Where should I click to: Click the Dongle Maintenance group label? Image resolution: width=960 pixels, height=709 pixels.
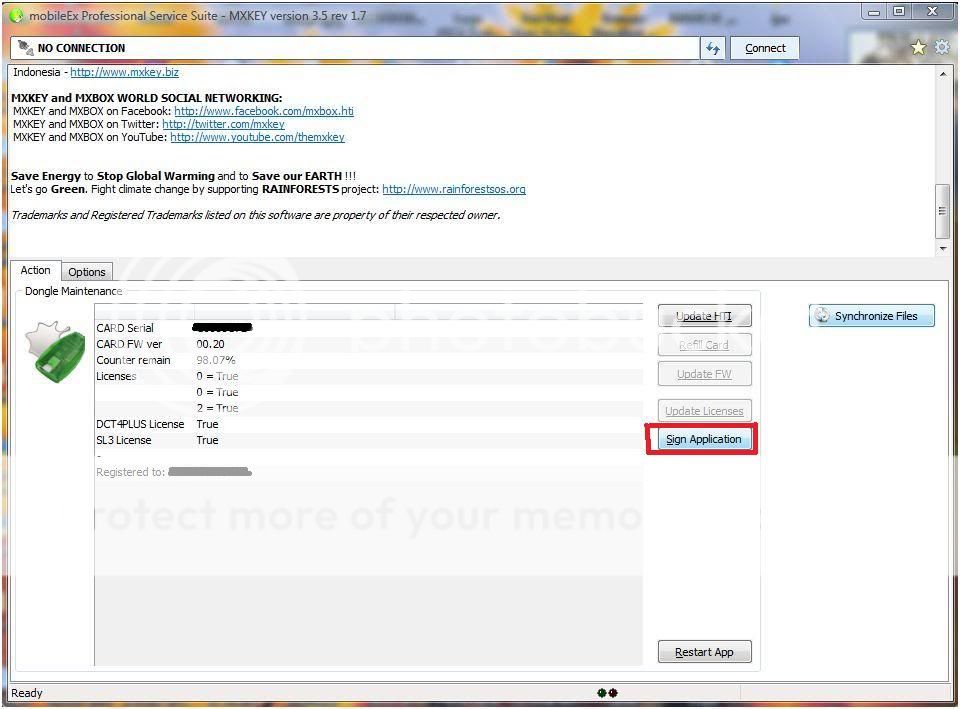(x=73, y=291)
